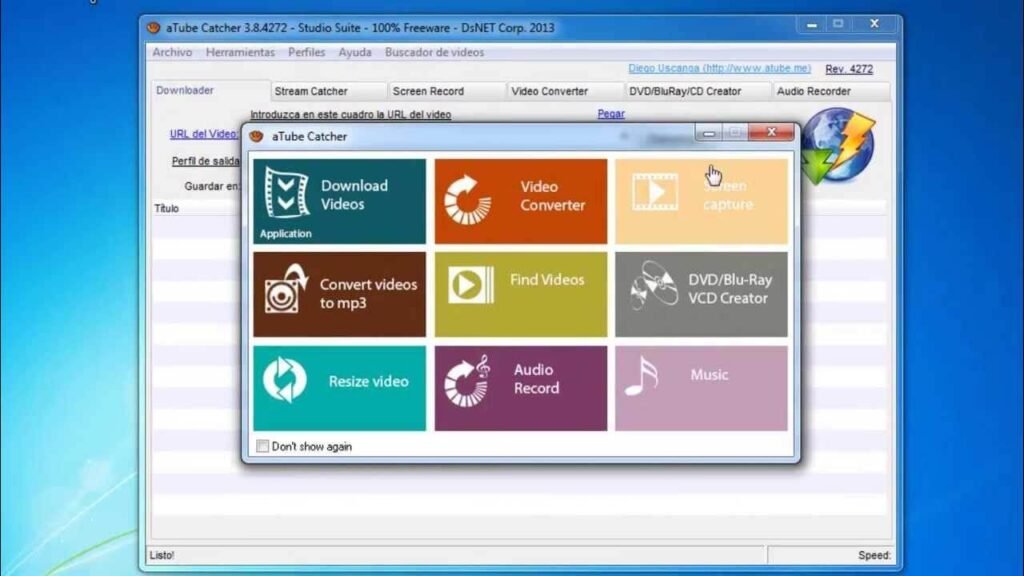Open the Find Videos tile
Image resolution: width=1024 pixels, height=576 pixels.
click(x=520, y=295)
